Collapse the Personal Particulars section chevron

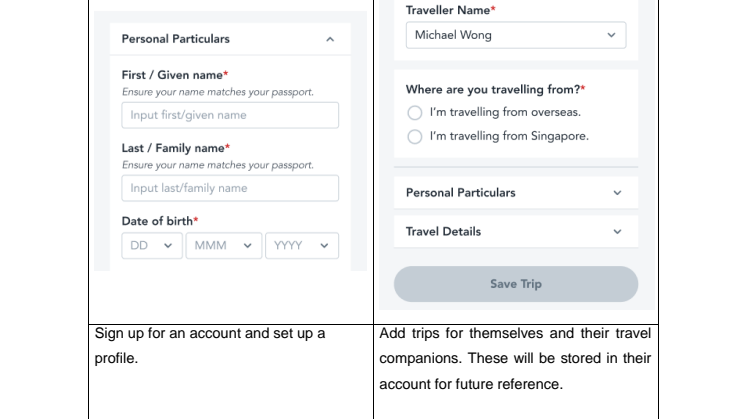click(330, 39)
